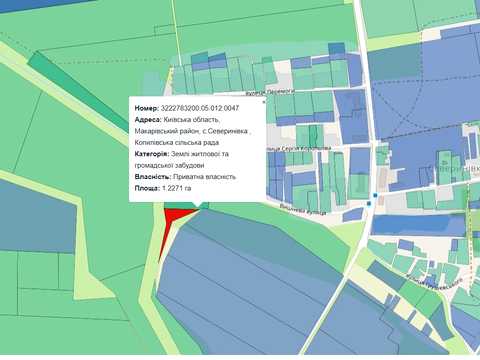Click the 'Номер:' label in popup
Image resolution: width=480 pixels, height=360 pixels.
point(147,108)
